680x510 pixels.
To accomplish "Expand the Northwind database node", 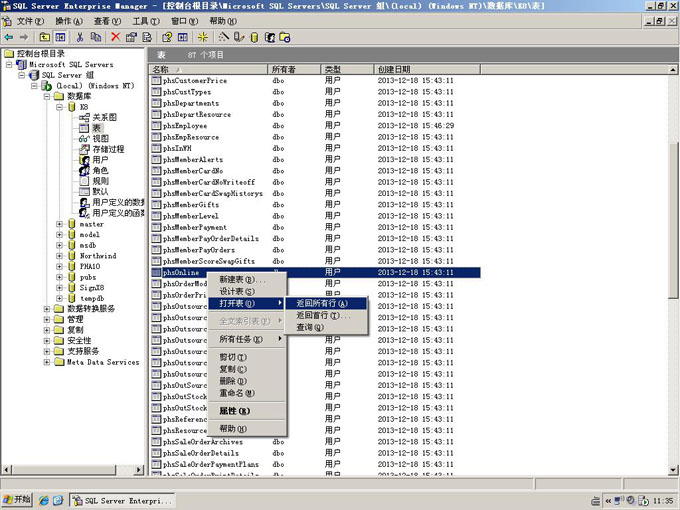I will (x=59, y=256).
